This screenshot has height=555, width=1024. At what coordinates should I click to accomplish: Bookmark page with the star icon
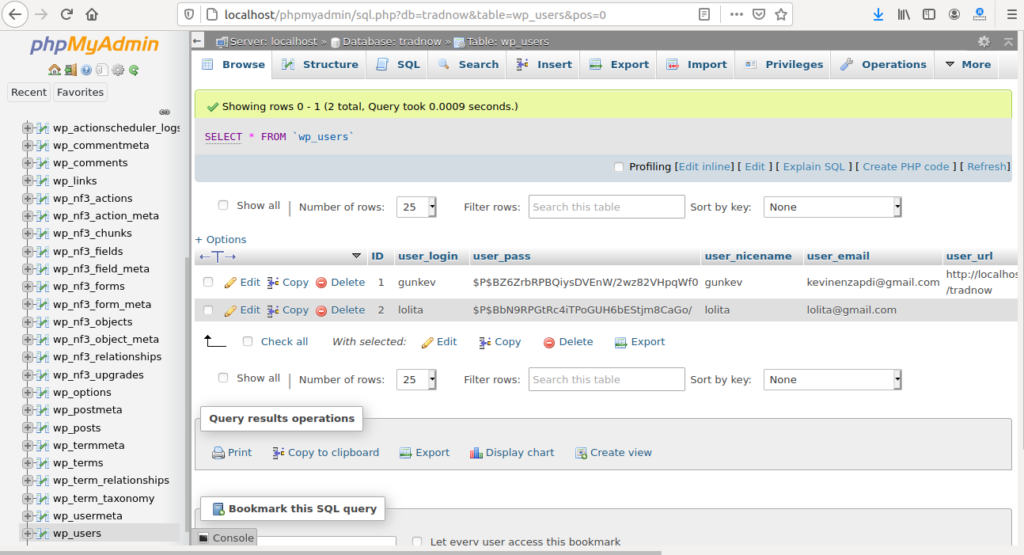click(x=780, y=14)
